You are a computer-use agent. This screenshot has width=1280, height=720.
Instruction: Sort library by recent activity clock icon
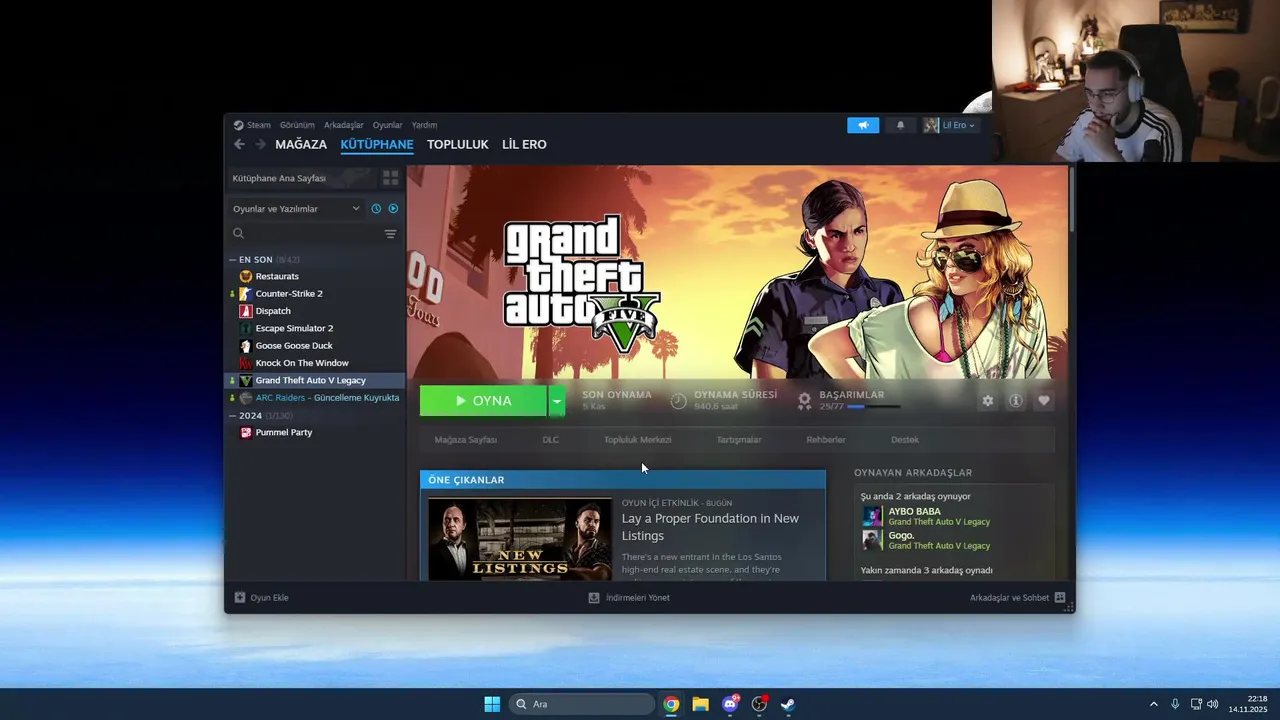click(376, 209)
